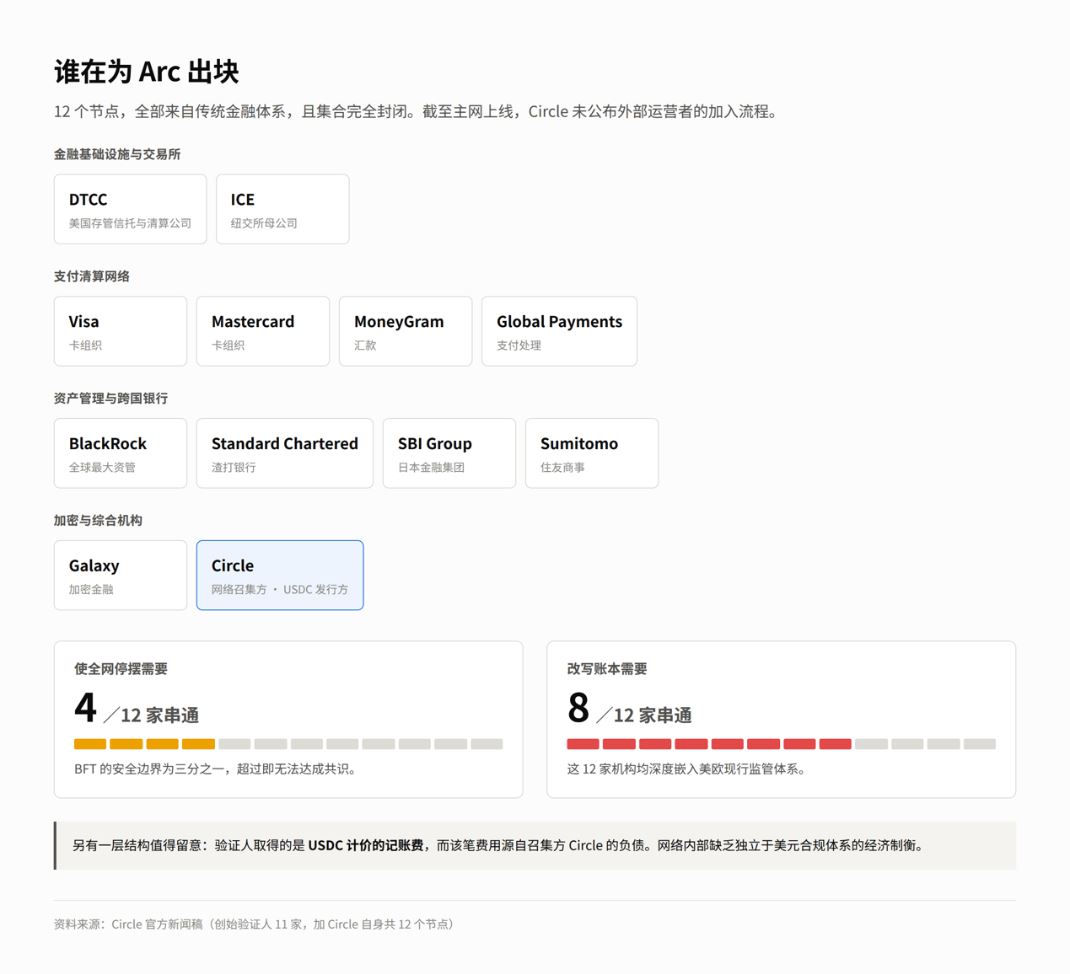
Task: Click the Galaxy 加密金融 card
Action: click(120, 575)
